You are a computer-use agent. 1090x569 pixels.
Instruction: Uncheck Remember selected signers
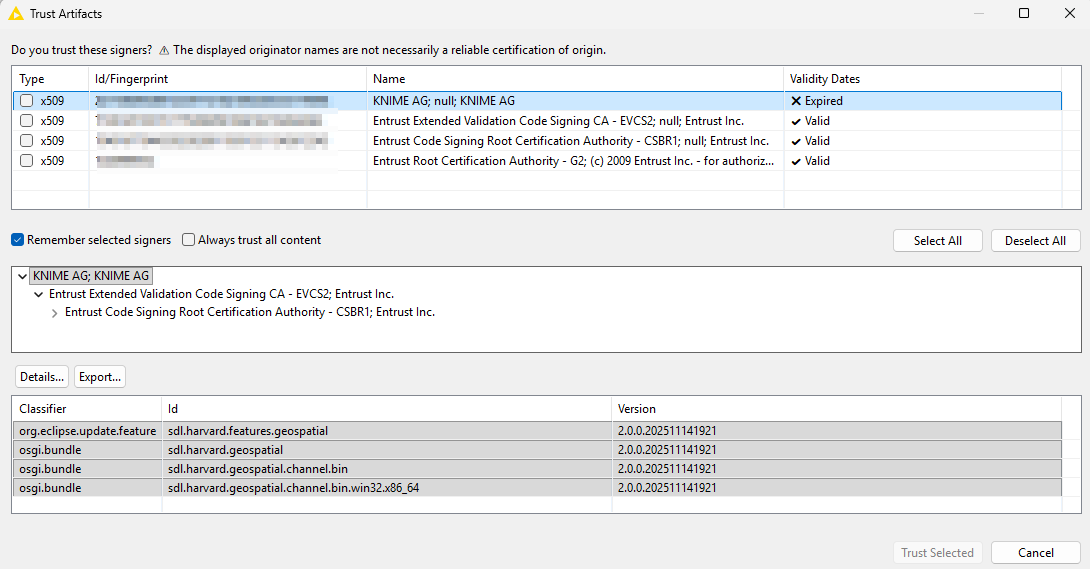coord(18,240)
